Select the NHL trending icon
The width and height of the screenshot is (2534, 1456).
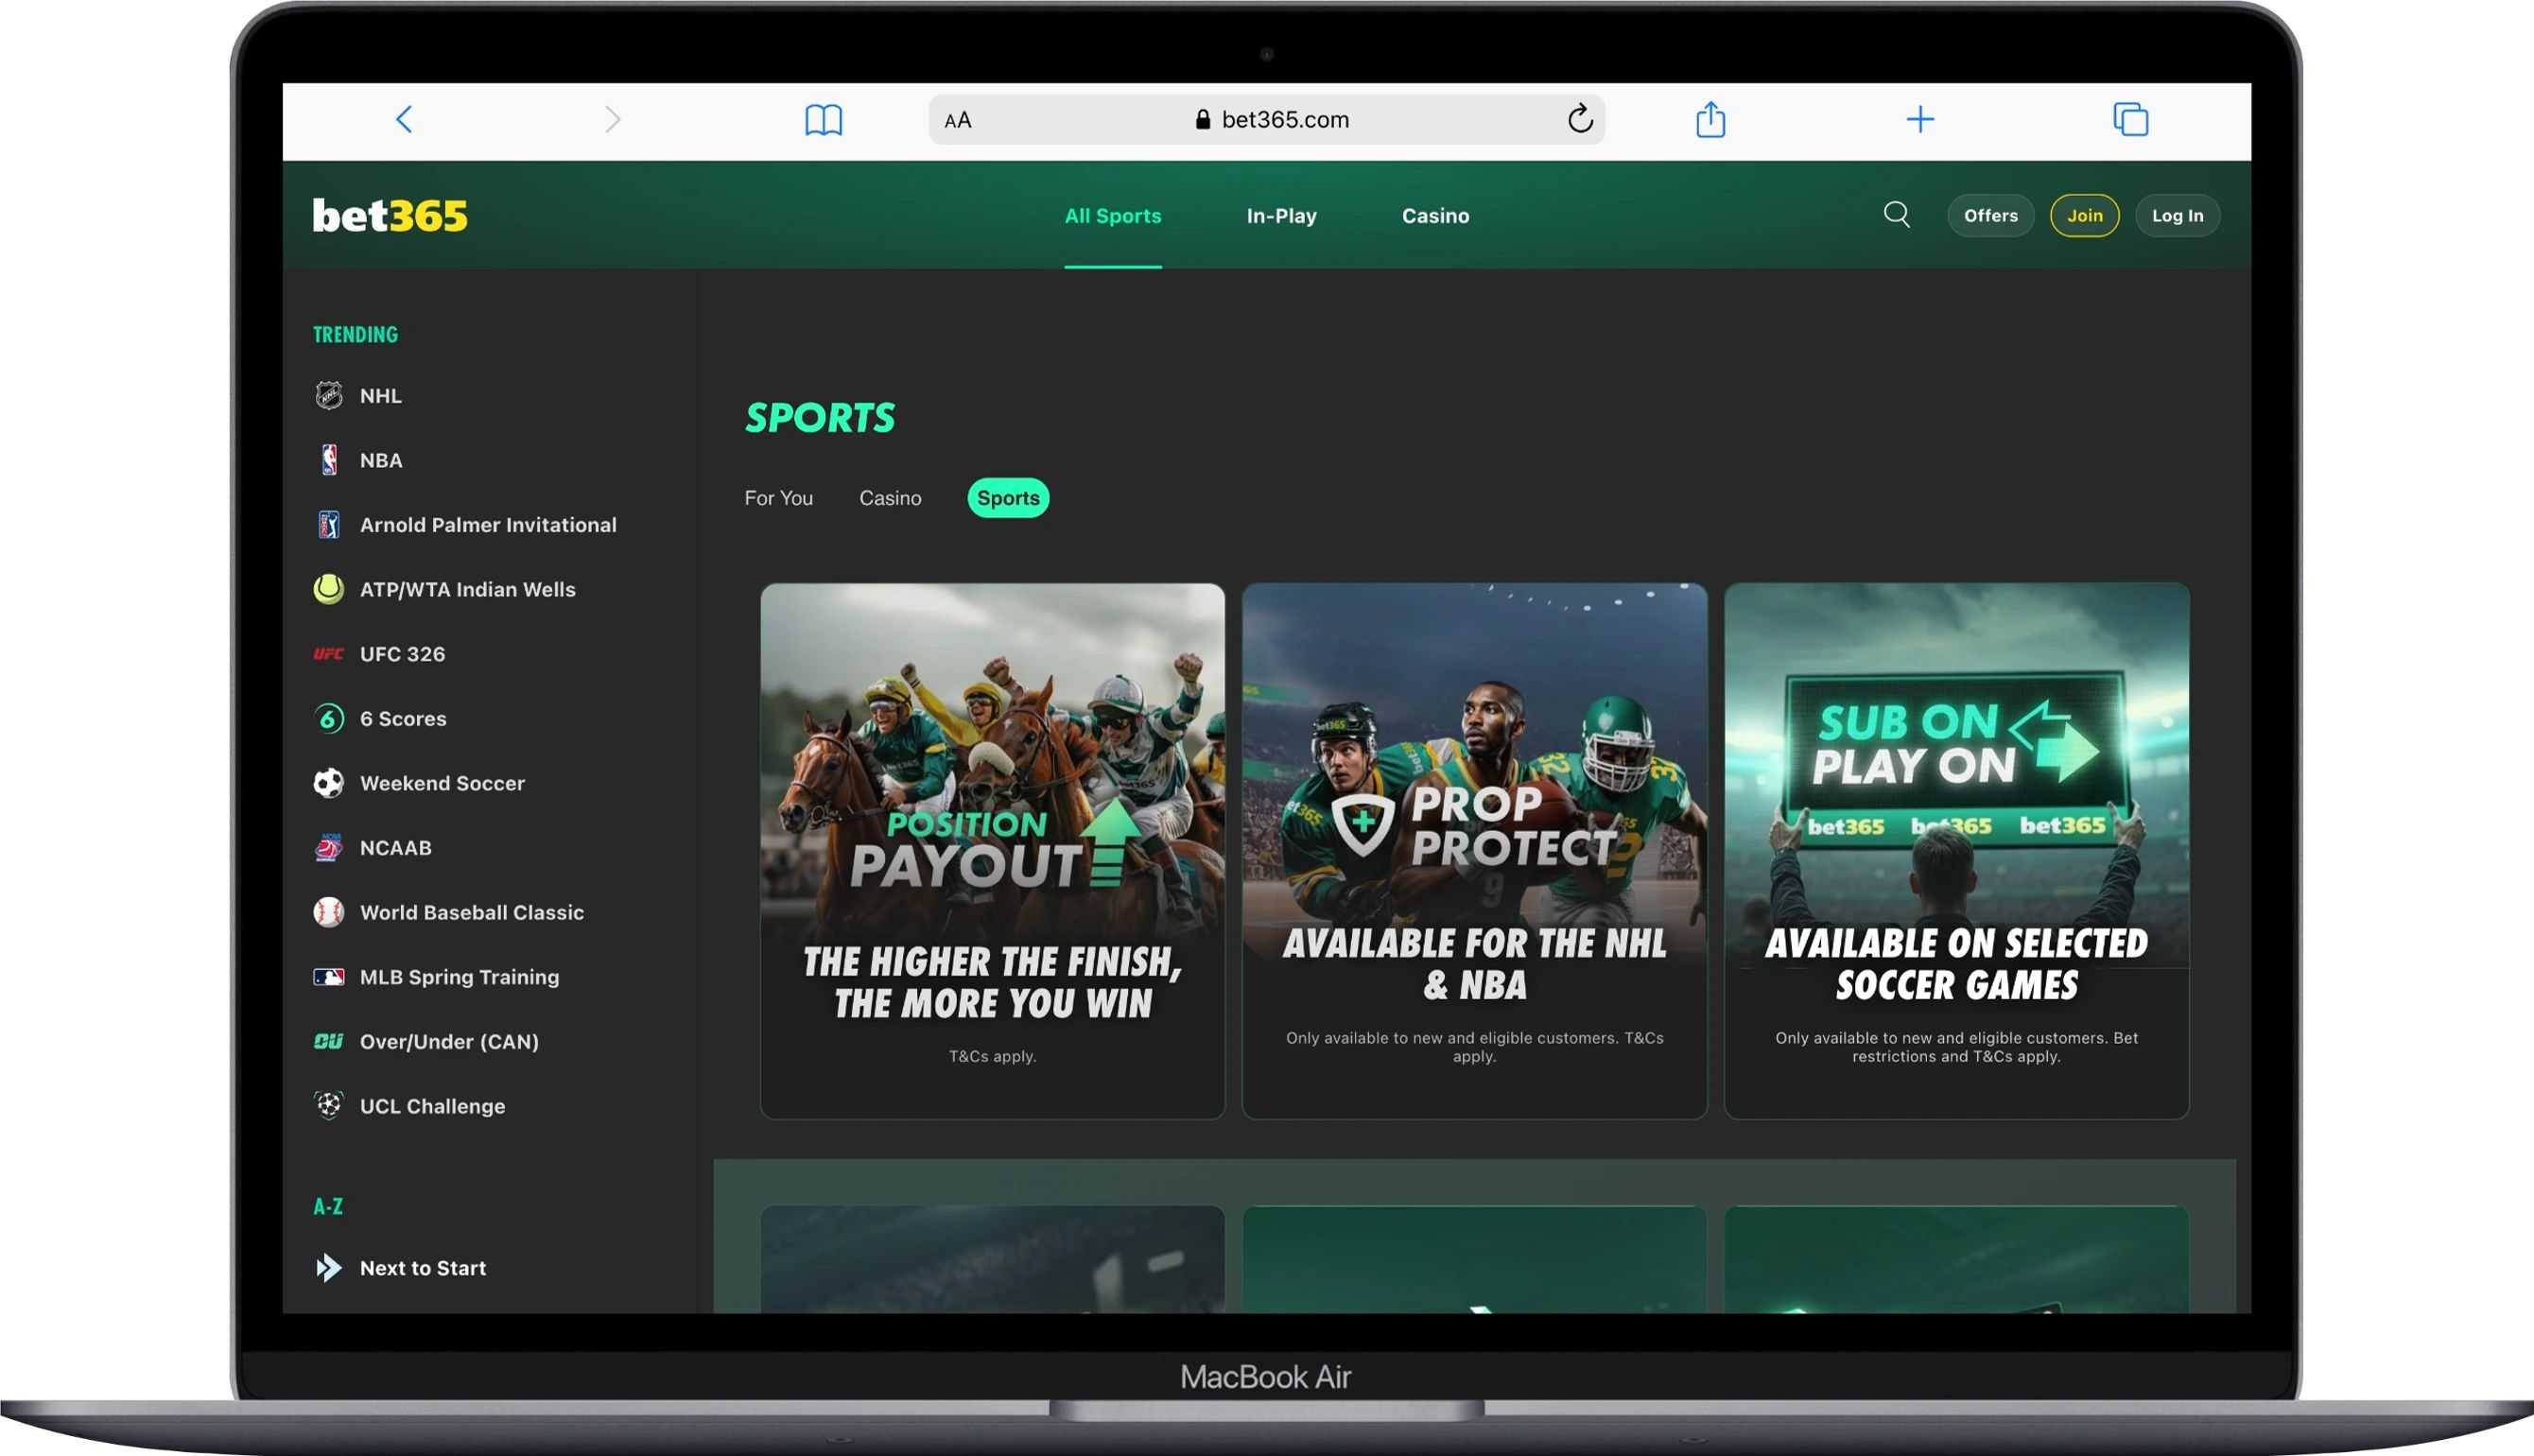328,395
